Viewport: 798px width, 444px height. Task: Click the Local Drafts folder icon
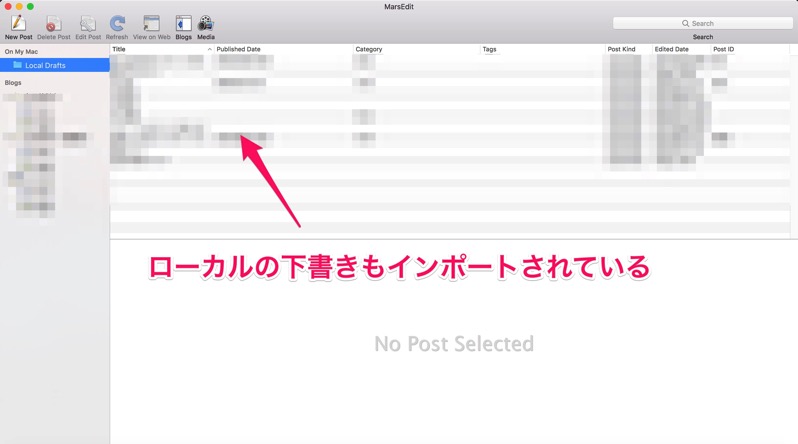[18, 65]
